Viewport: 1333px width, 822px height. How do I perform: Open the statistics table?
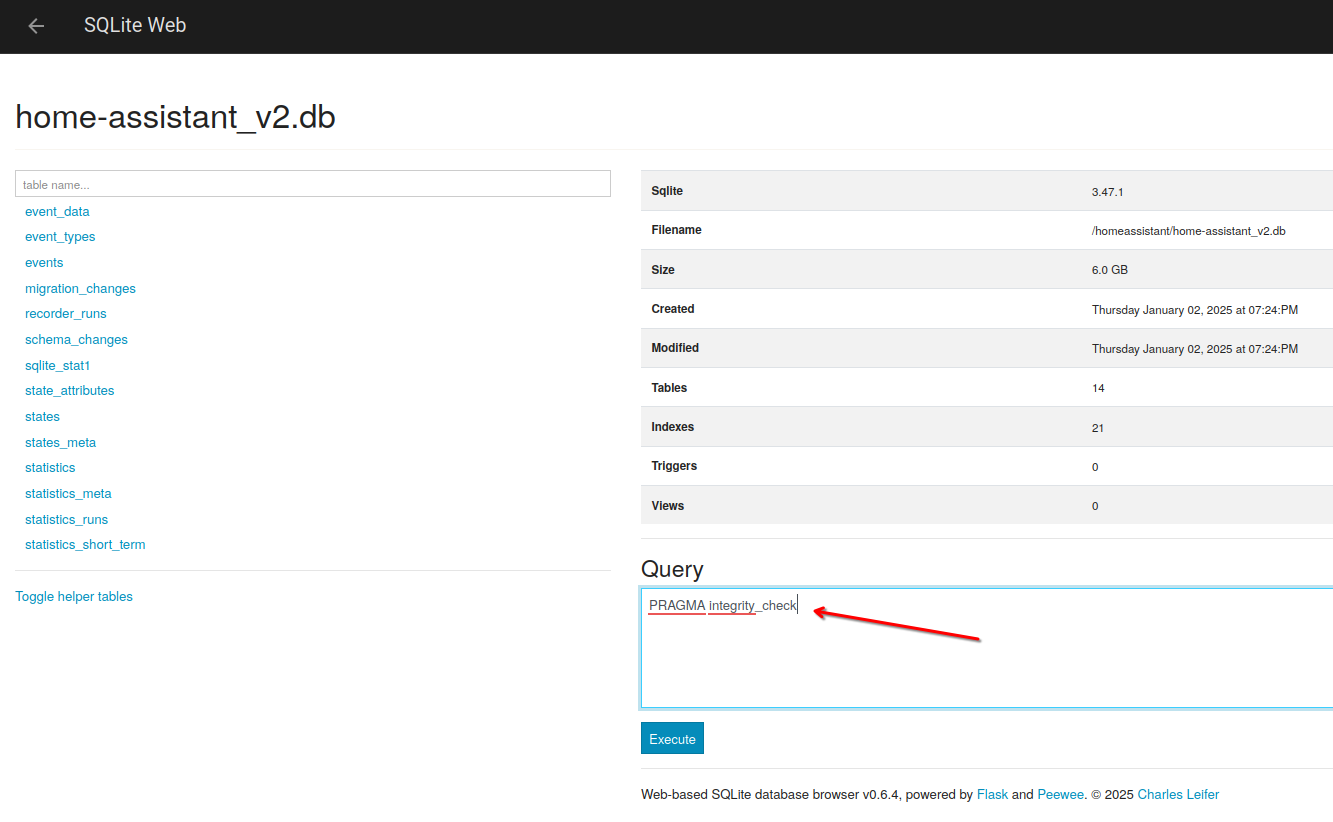[50, 468]
